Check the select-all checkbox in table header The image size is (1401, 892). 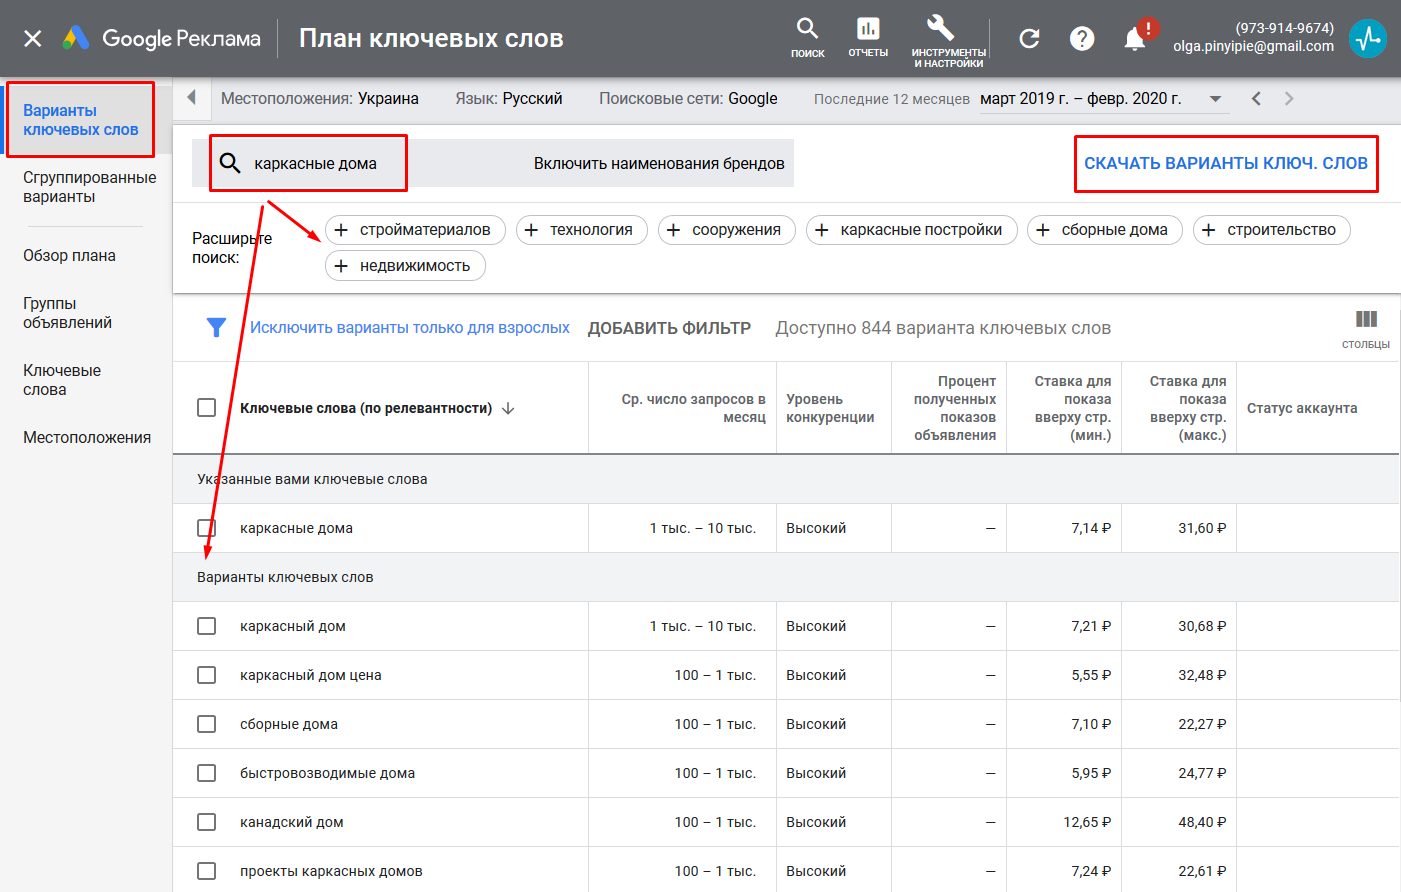(x=207, y=408)
